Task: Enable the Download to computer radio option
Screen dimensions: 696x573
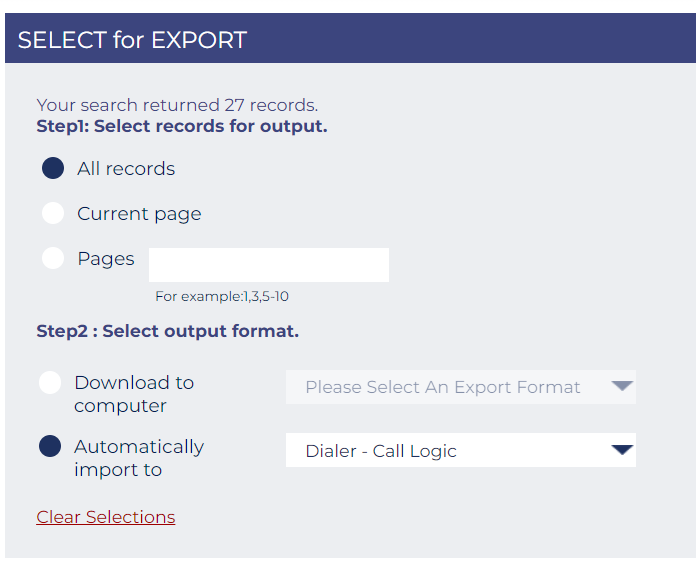Action: pos(50,382)
